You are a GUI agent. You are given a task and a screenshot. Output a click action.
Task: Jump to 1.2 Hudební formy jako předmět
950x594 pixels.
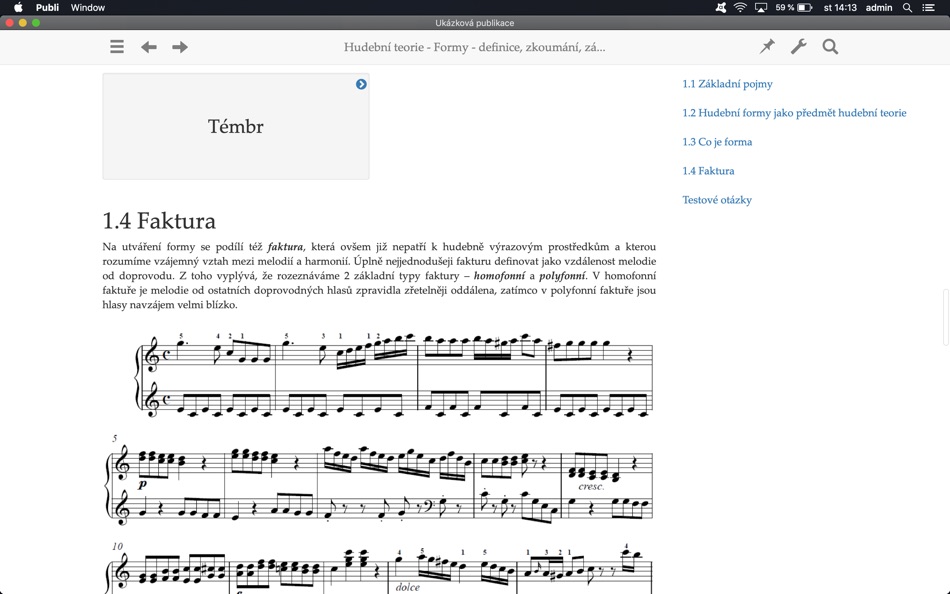(794, 113)
